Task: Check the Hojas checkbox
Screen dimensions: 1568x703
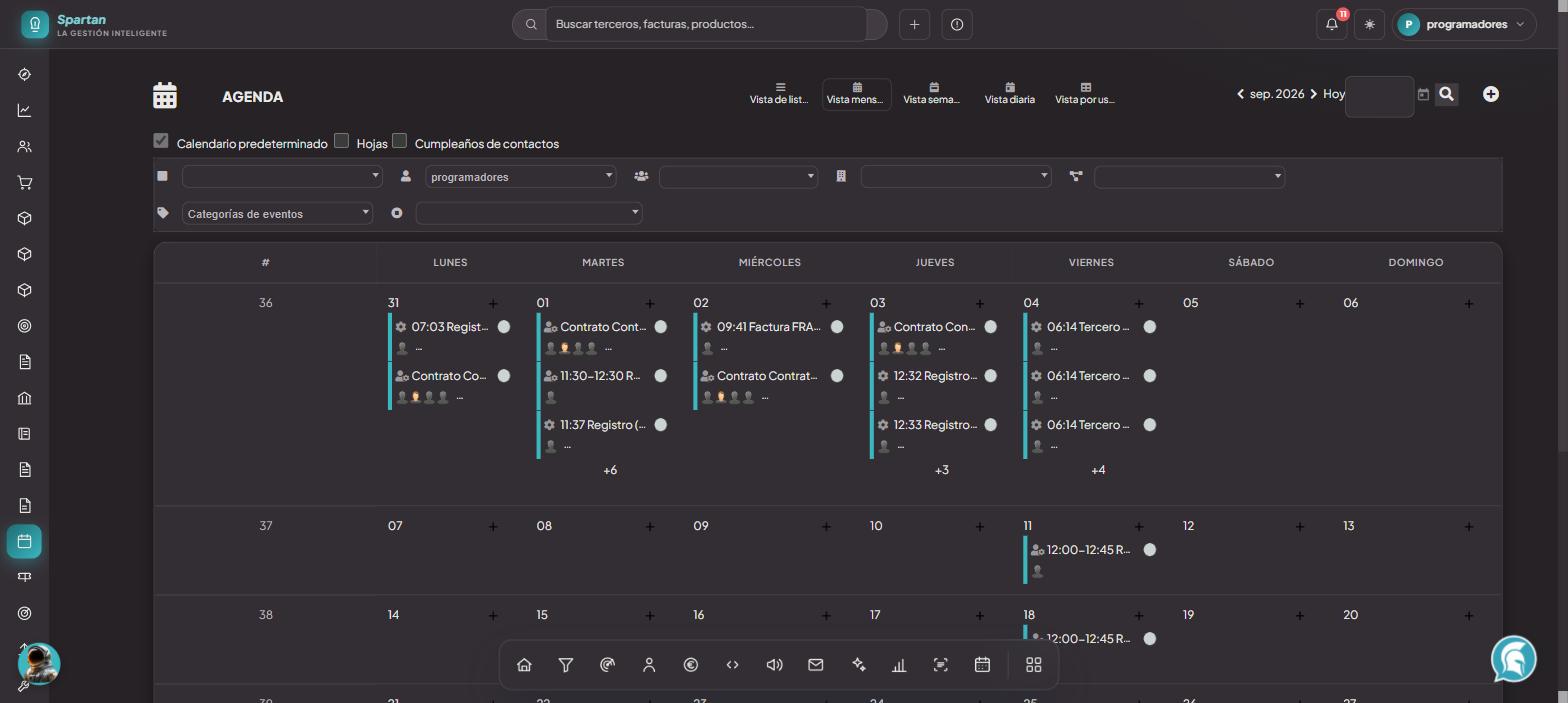Action: point(341,141)
